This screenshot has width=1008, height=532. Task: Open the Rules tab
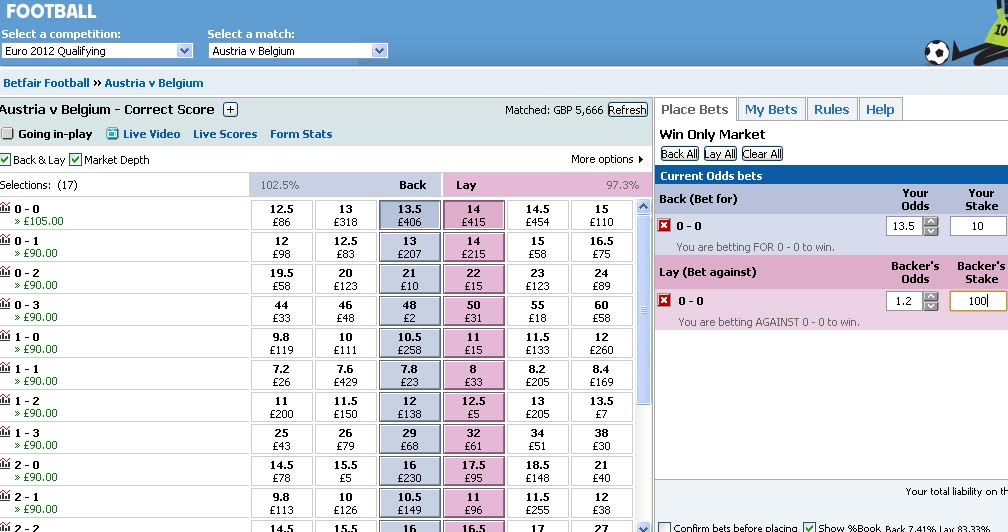point(831,109)
